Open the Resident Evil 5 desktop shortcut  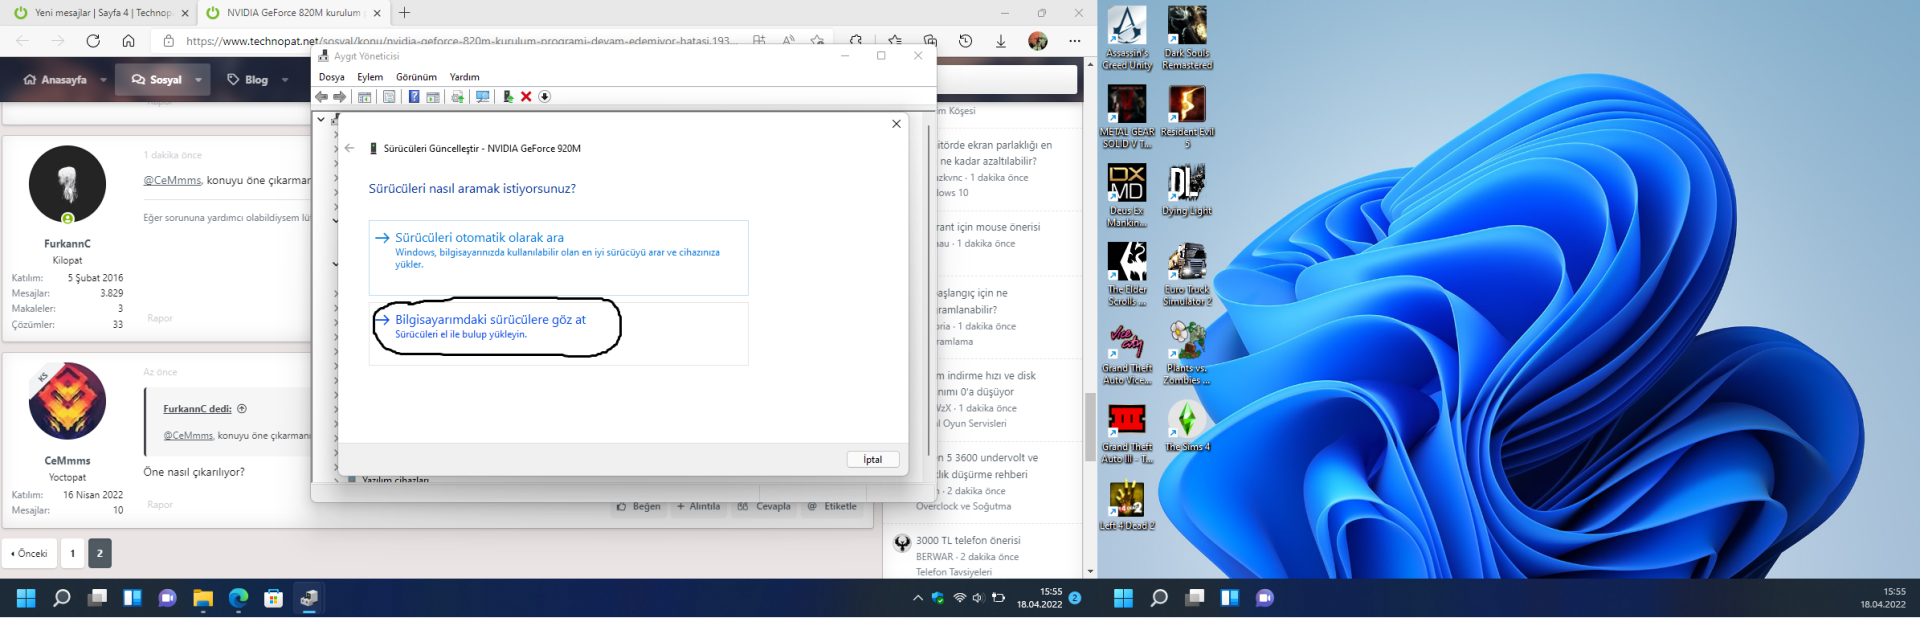click(x=1187, y=117)
